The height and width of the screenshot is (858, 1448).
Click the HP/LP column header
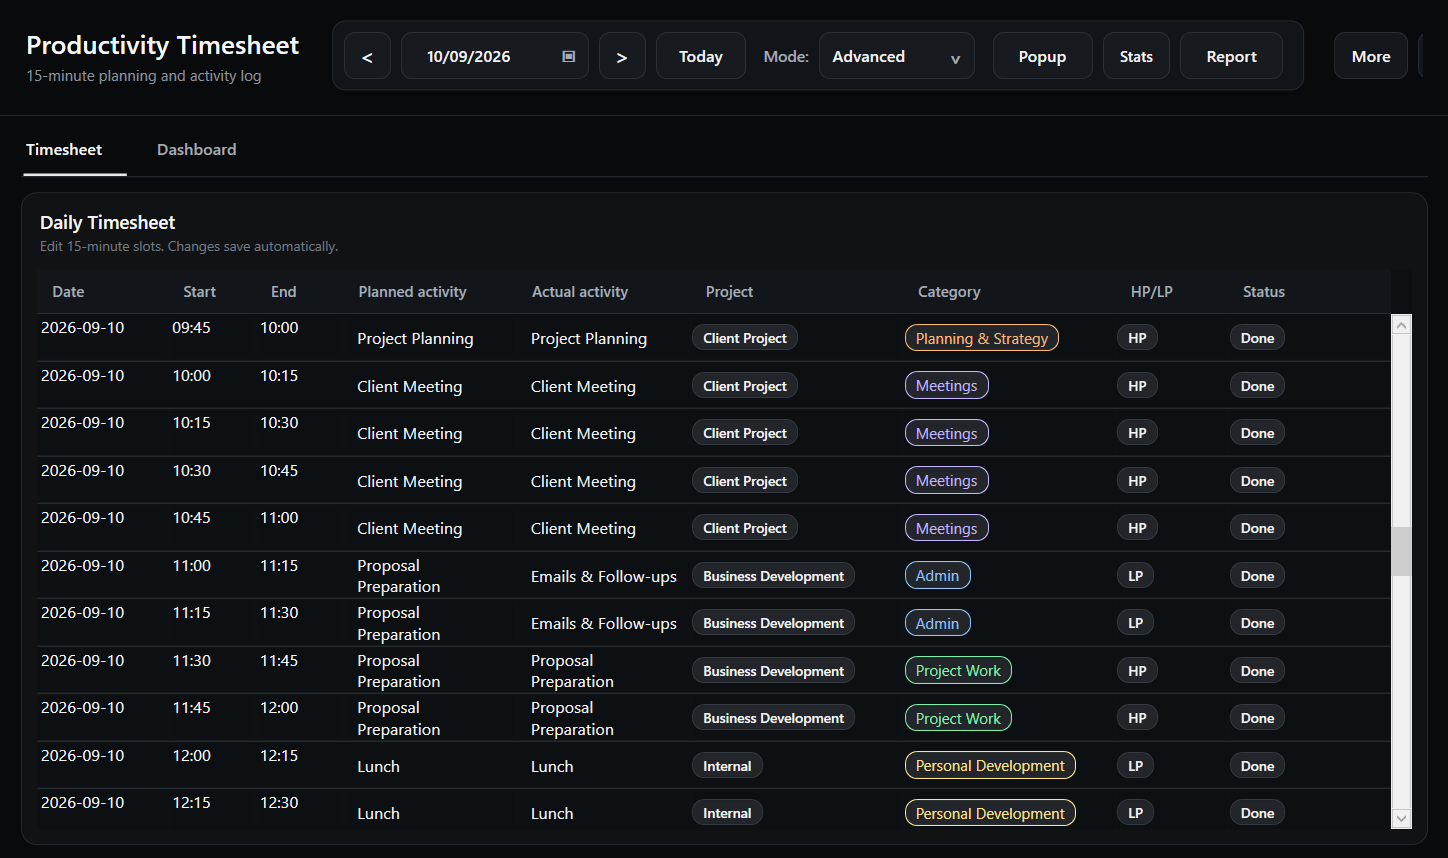(x=1151, y=292)
